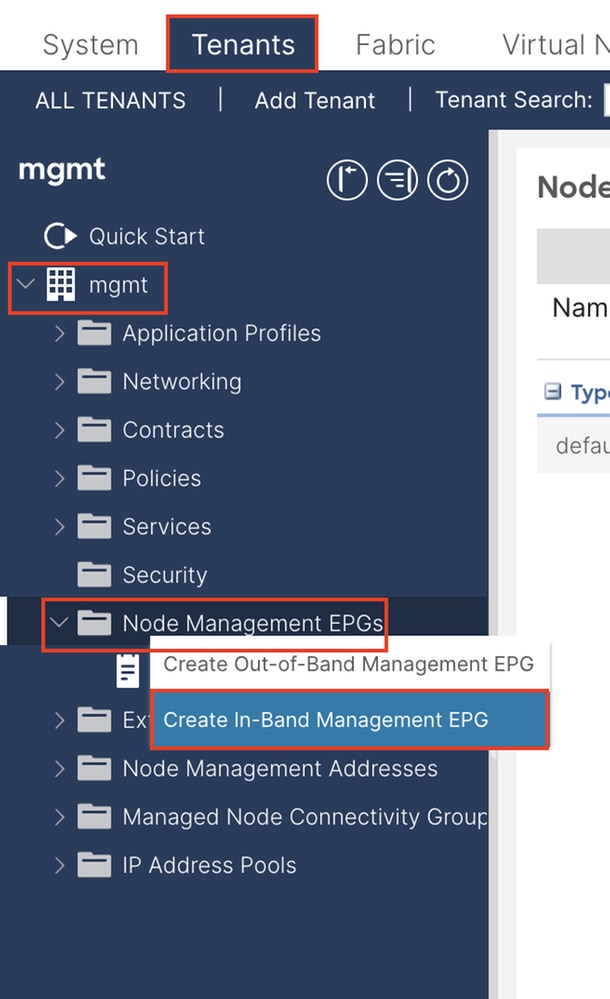The height and width of the screenshot is (999, 610).
Task: Click the middle list-style icon in header
Action: click(x=398, y=181)
